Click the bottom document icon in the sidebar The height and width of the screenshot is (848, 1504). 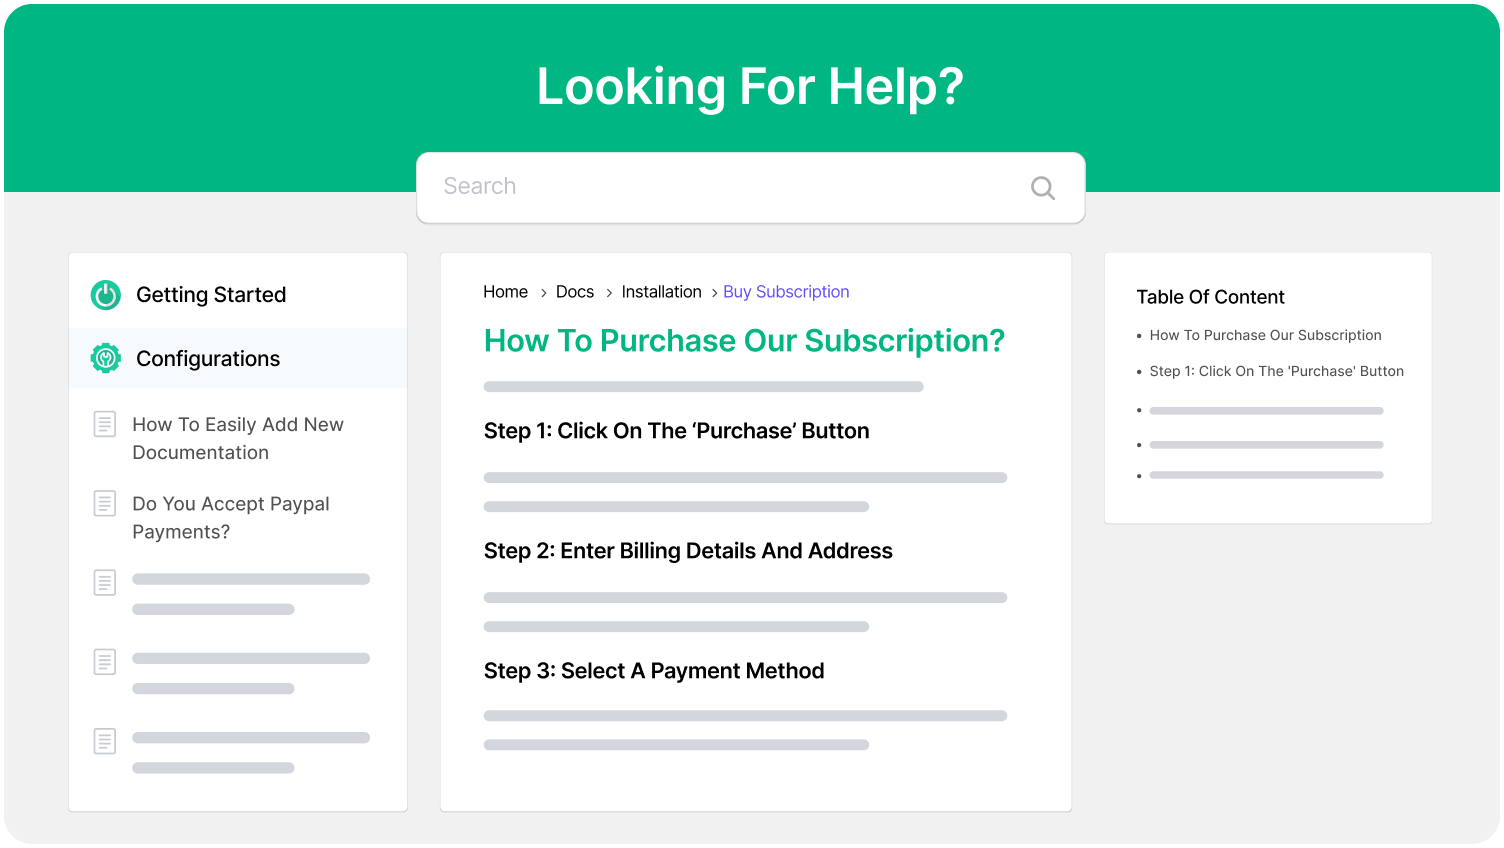tap(104, 741)
